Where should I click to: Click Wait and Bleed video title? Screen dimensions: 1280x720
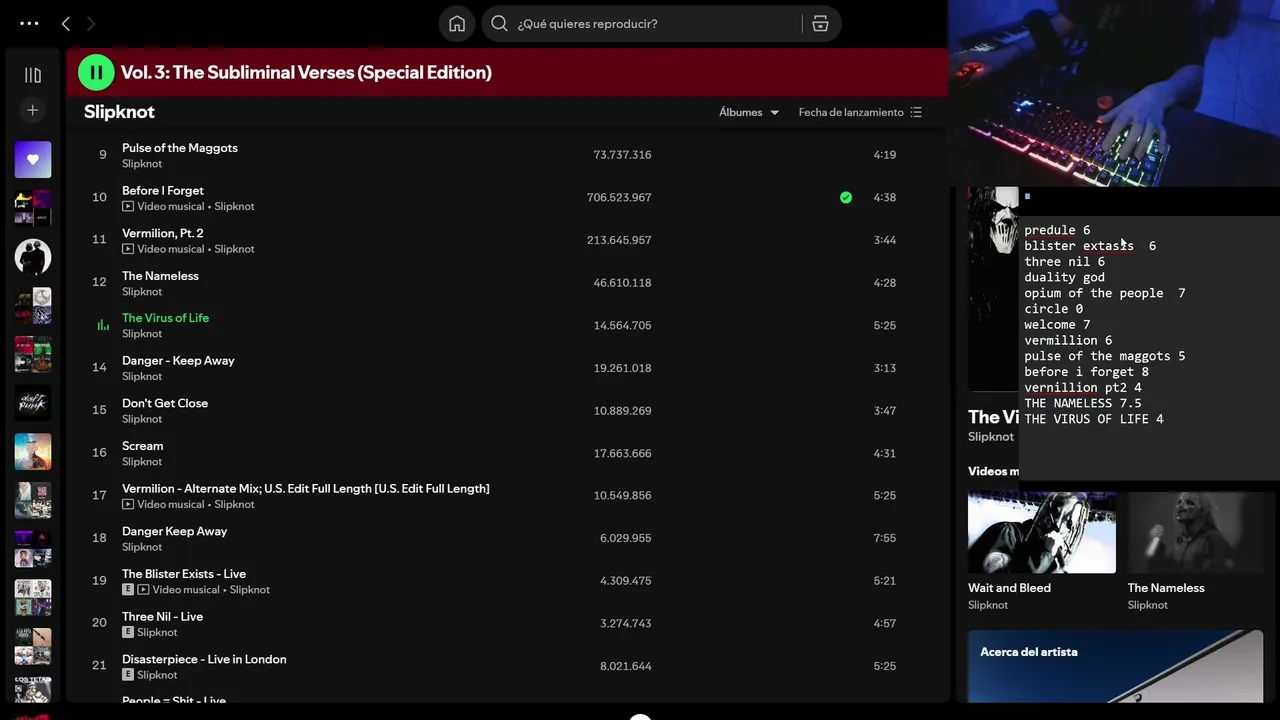pos(1009,588)
